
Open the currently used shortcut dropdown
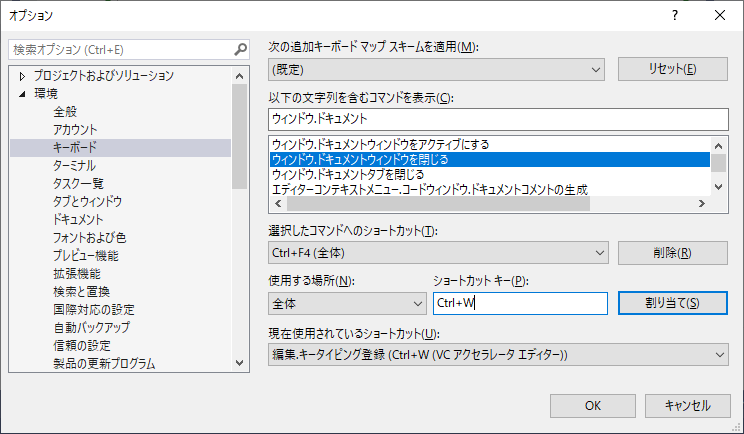coord(499,354)
